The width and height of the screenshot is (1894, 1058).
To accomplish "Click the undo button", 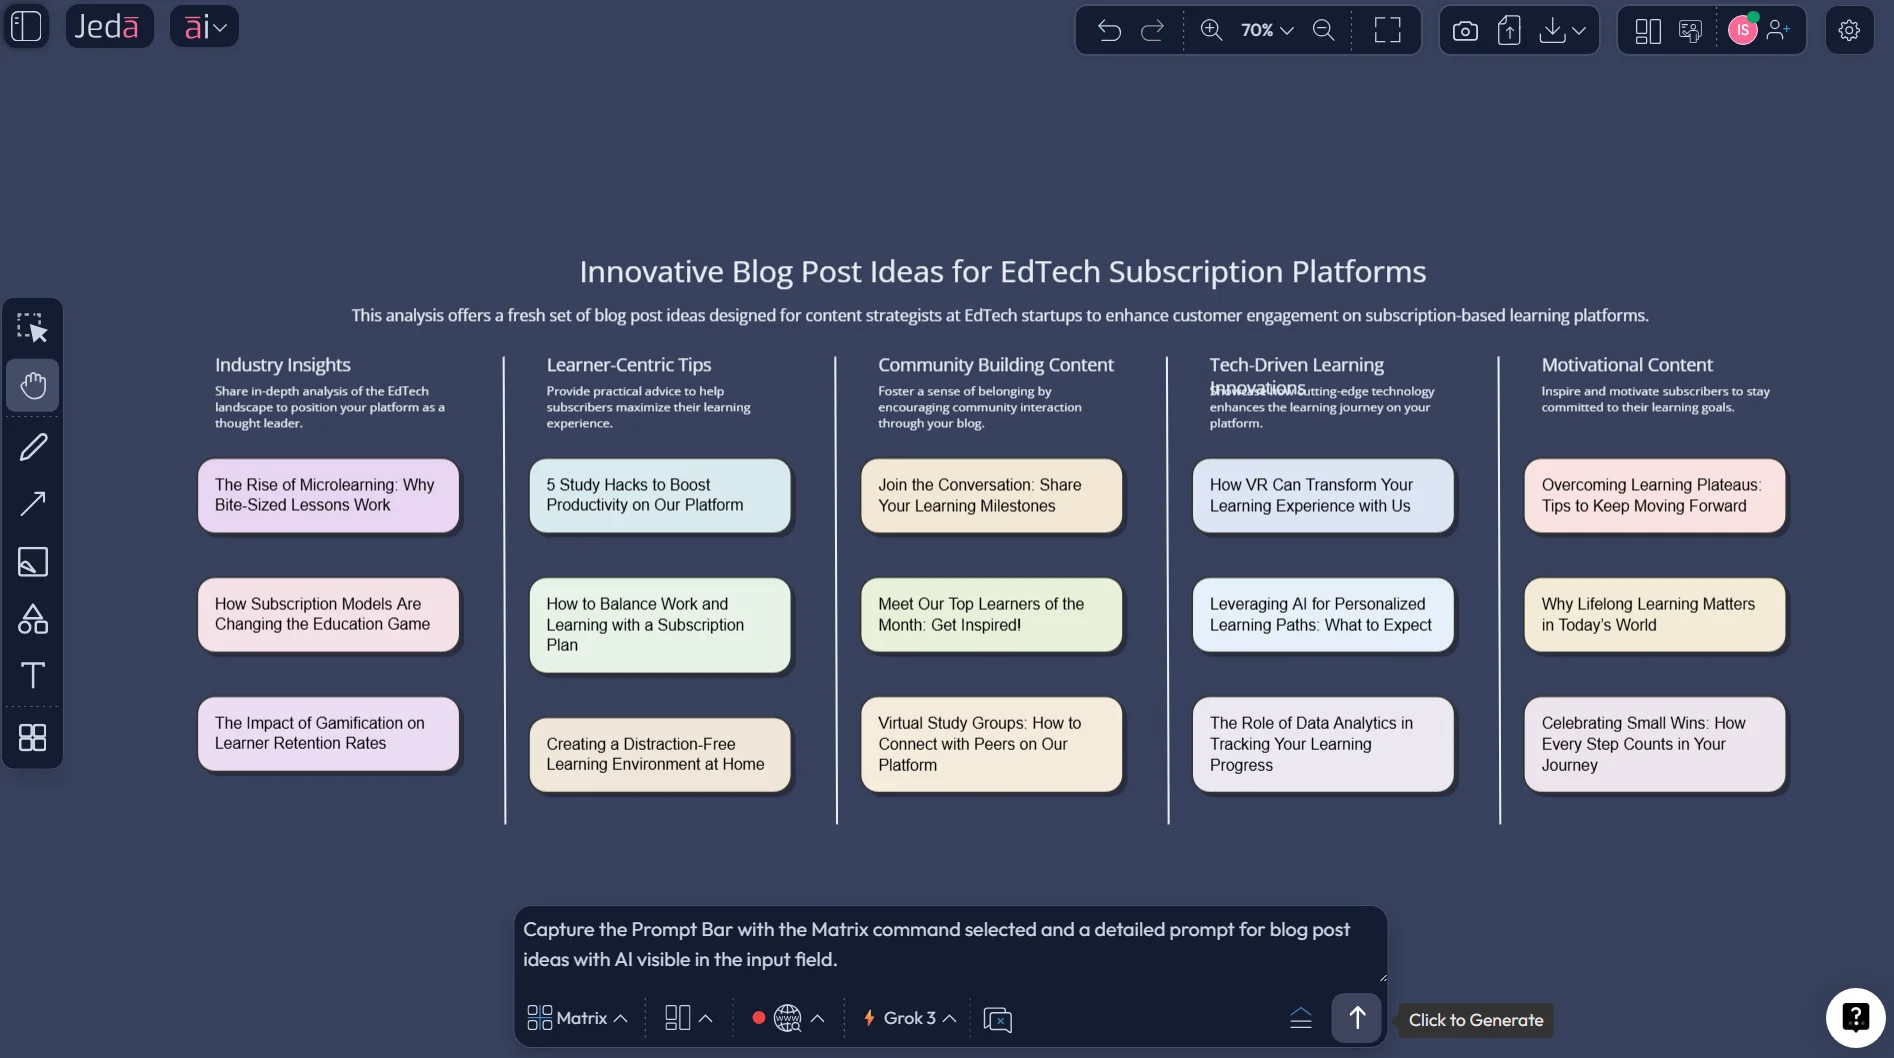I will (x=1110, y=30).
